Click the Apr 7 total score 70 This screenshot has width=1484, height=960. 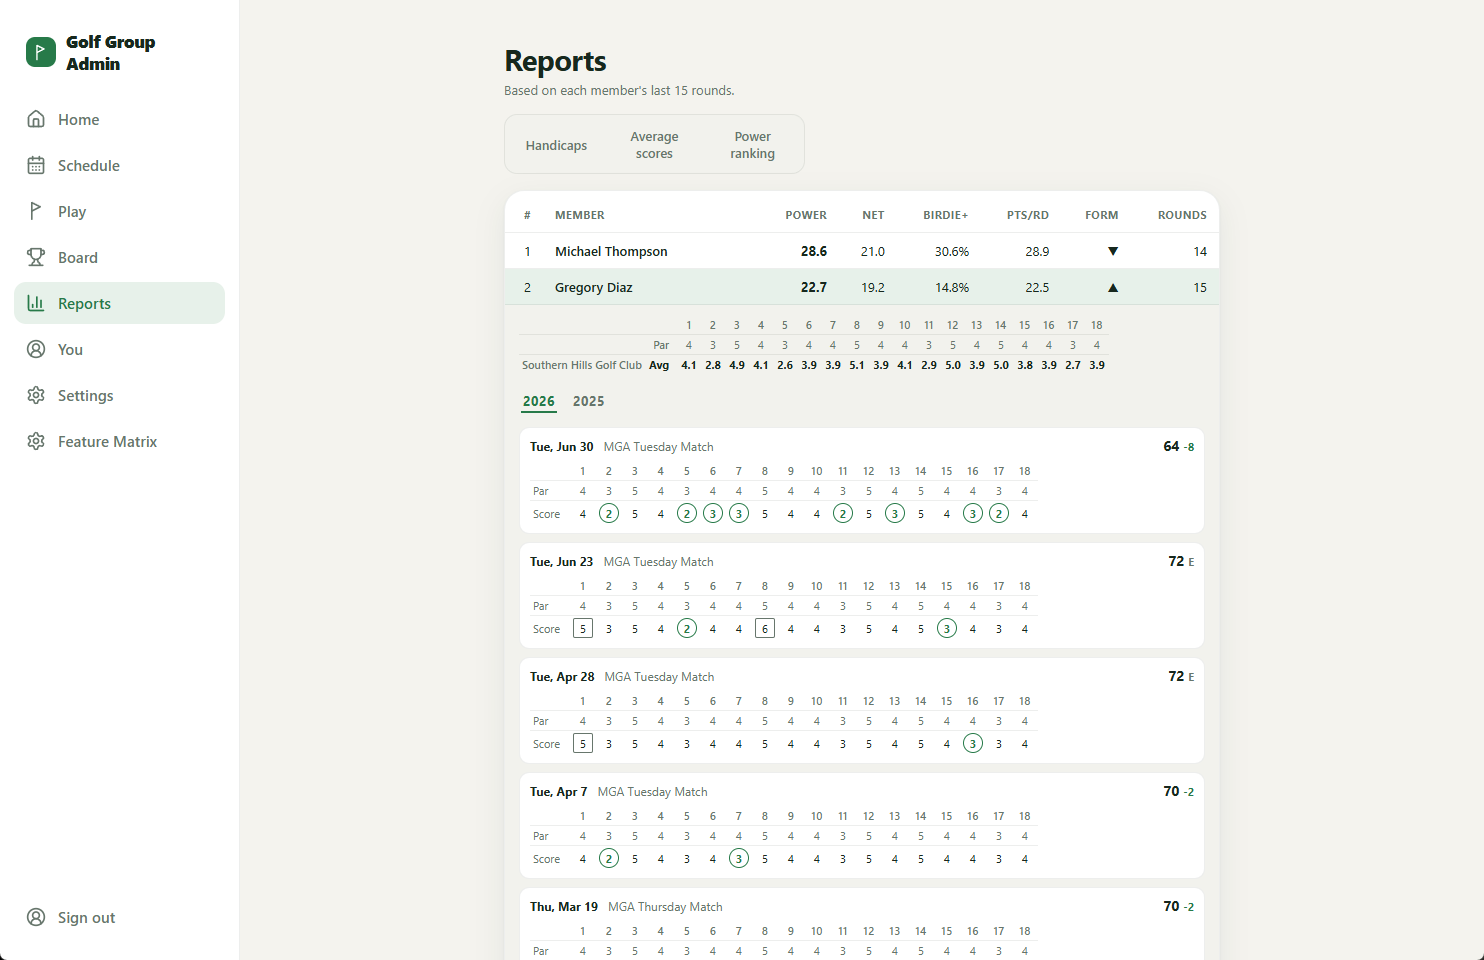point(1171,791)
